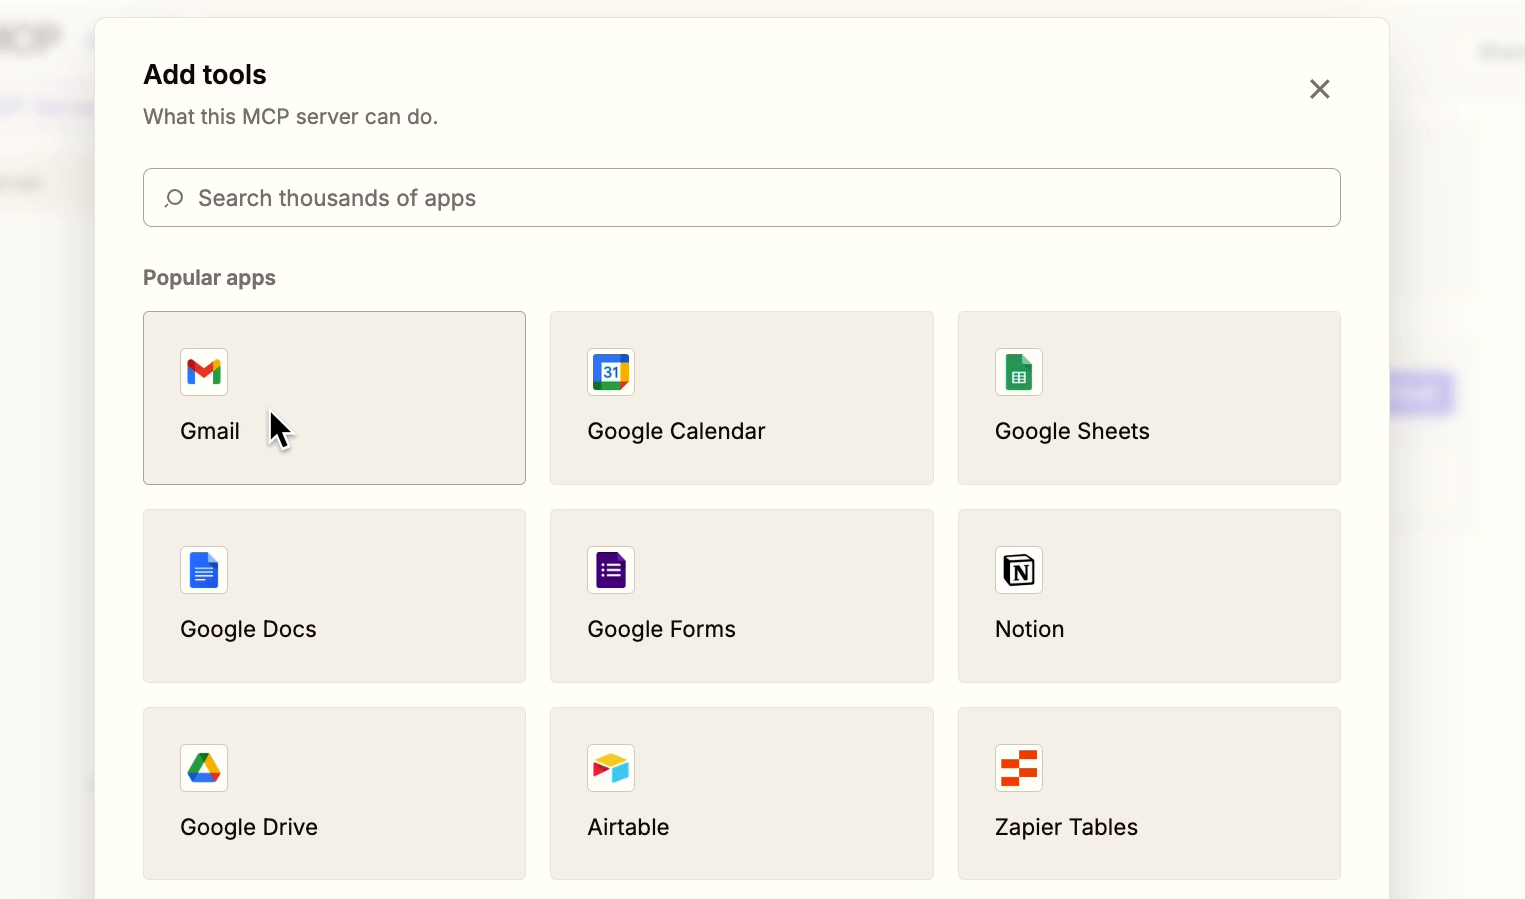Click the Google Docs icon
The width and height of the screenshot is (1525, 899).
204,570
